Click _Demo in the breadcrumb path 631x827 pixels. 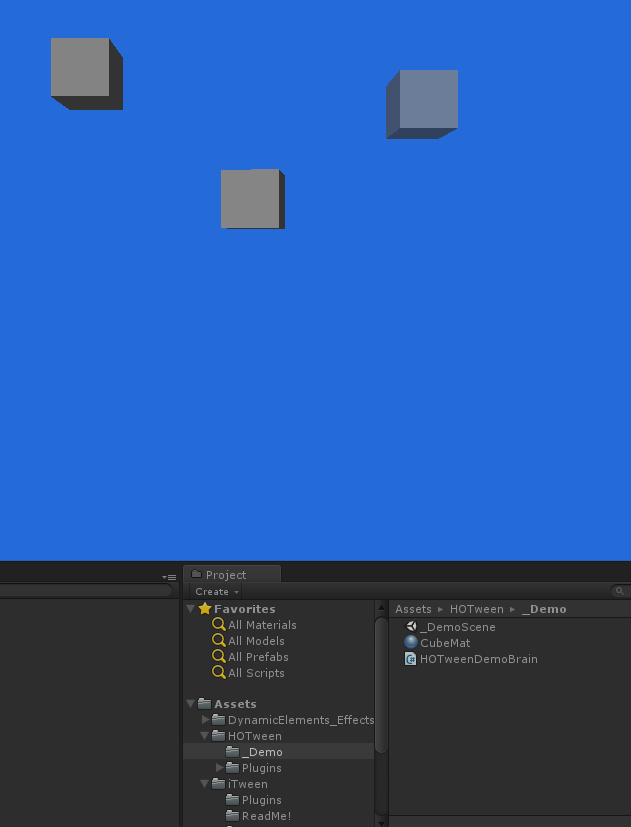544,609
